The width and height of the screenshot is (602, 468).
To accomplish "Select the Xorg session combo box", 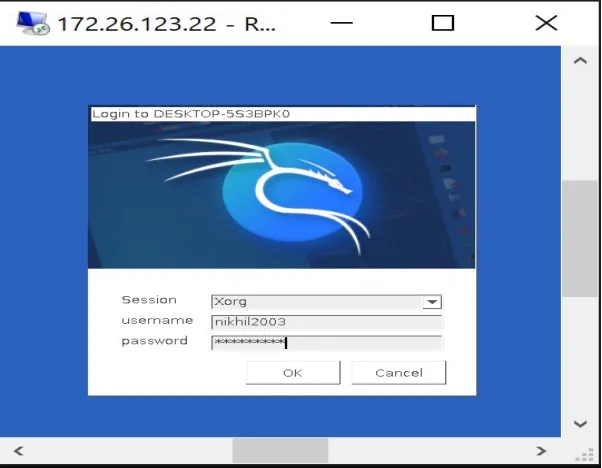I will pos(327,302).
